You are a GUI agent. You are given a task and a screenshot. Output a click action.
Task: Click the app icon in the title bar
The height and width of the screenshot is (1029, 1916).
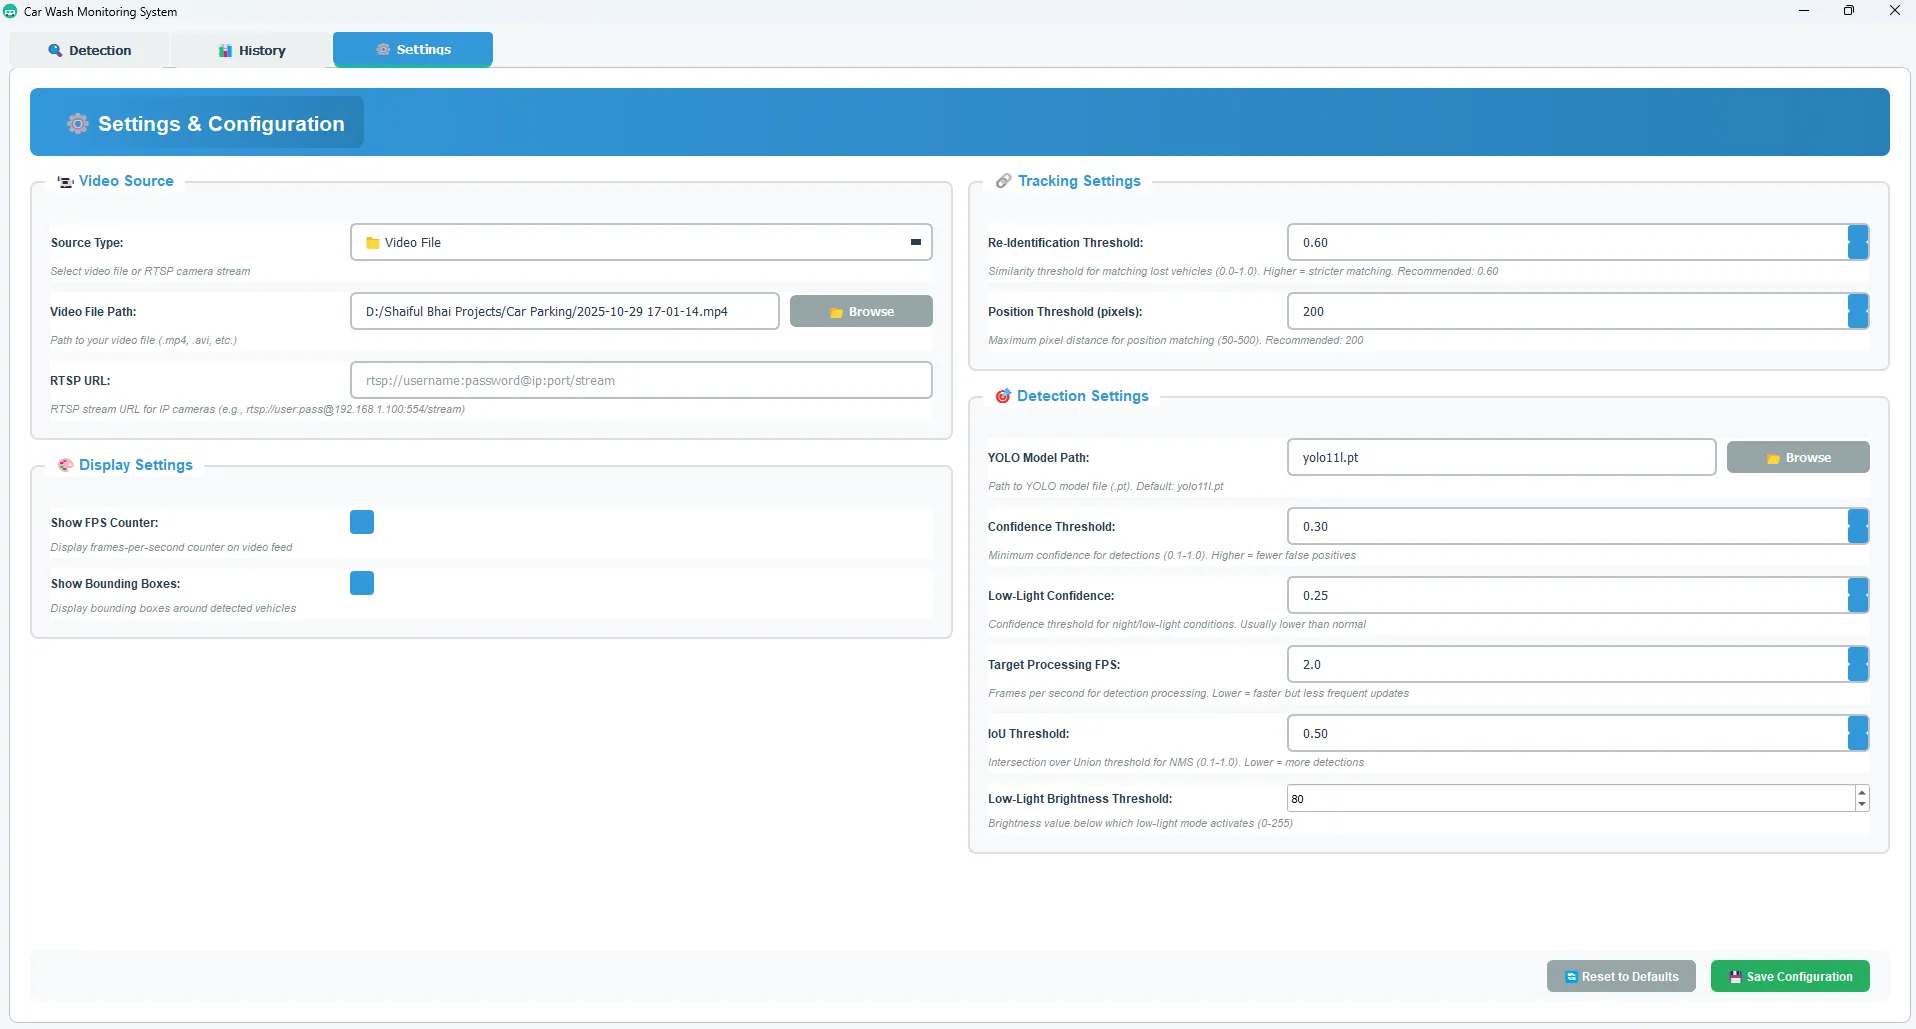10,11
